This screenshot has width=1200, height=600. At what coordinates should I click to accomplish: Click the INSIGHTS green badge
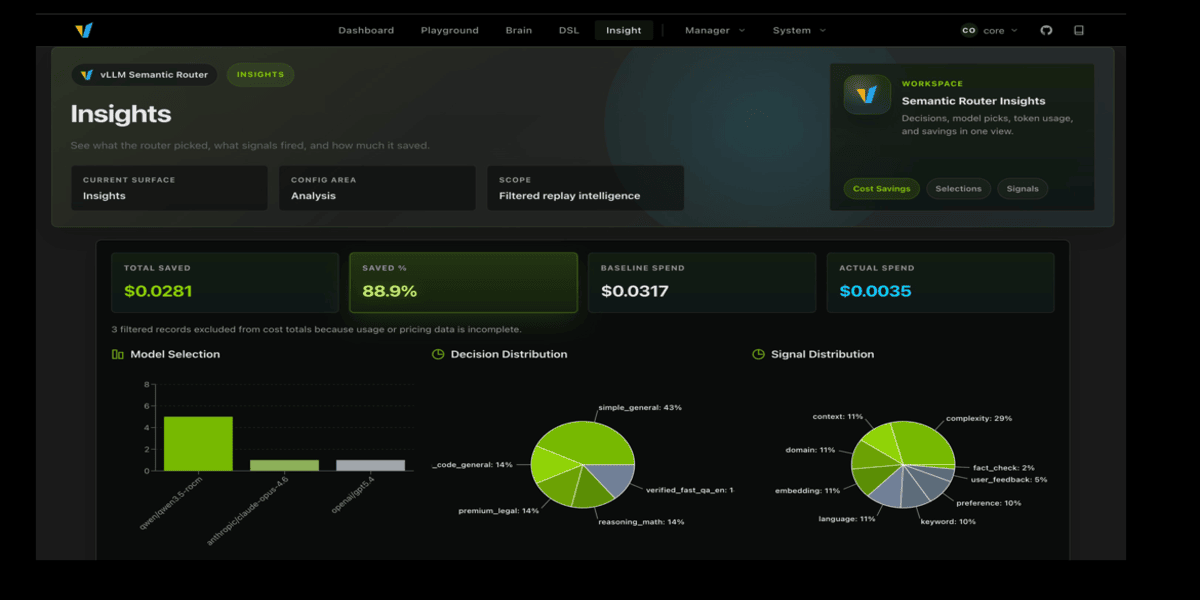tap(260, 75)
